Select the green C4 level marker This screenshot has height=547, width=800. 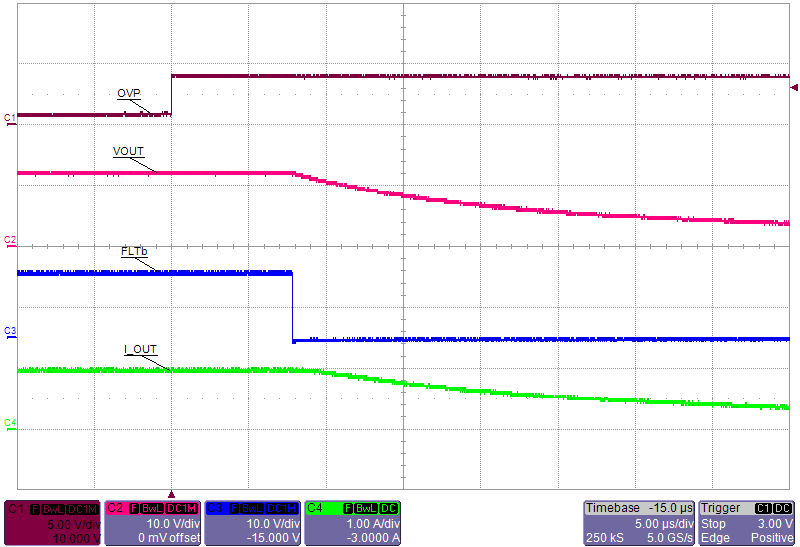click(x=9, y=423)
